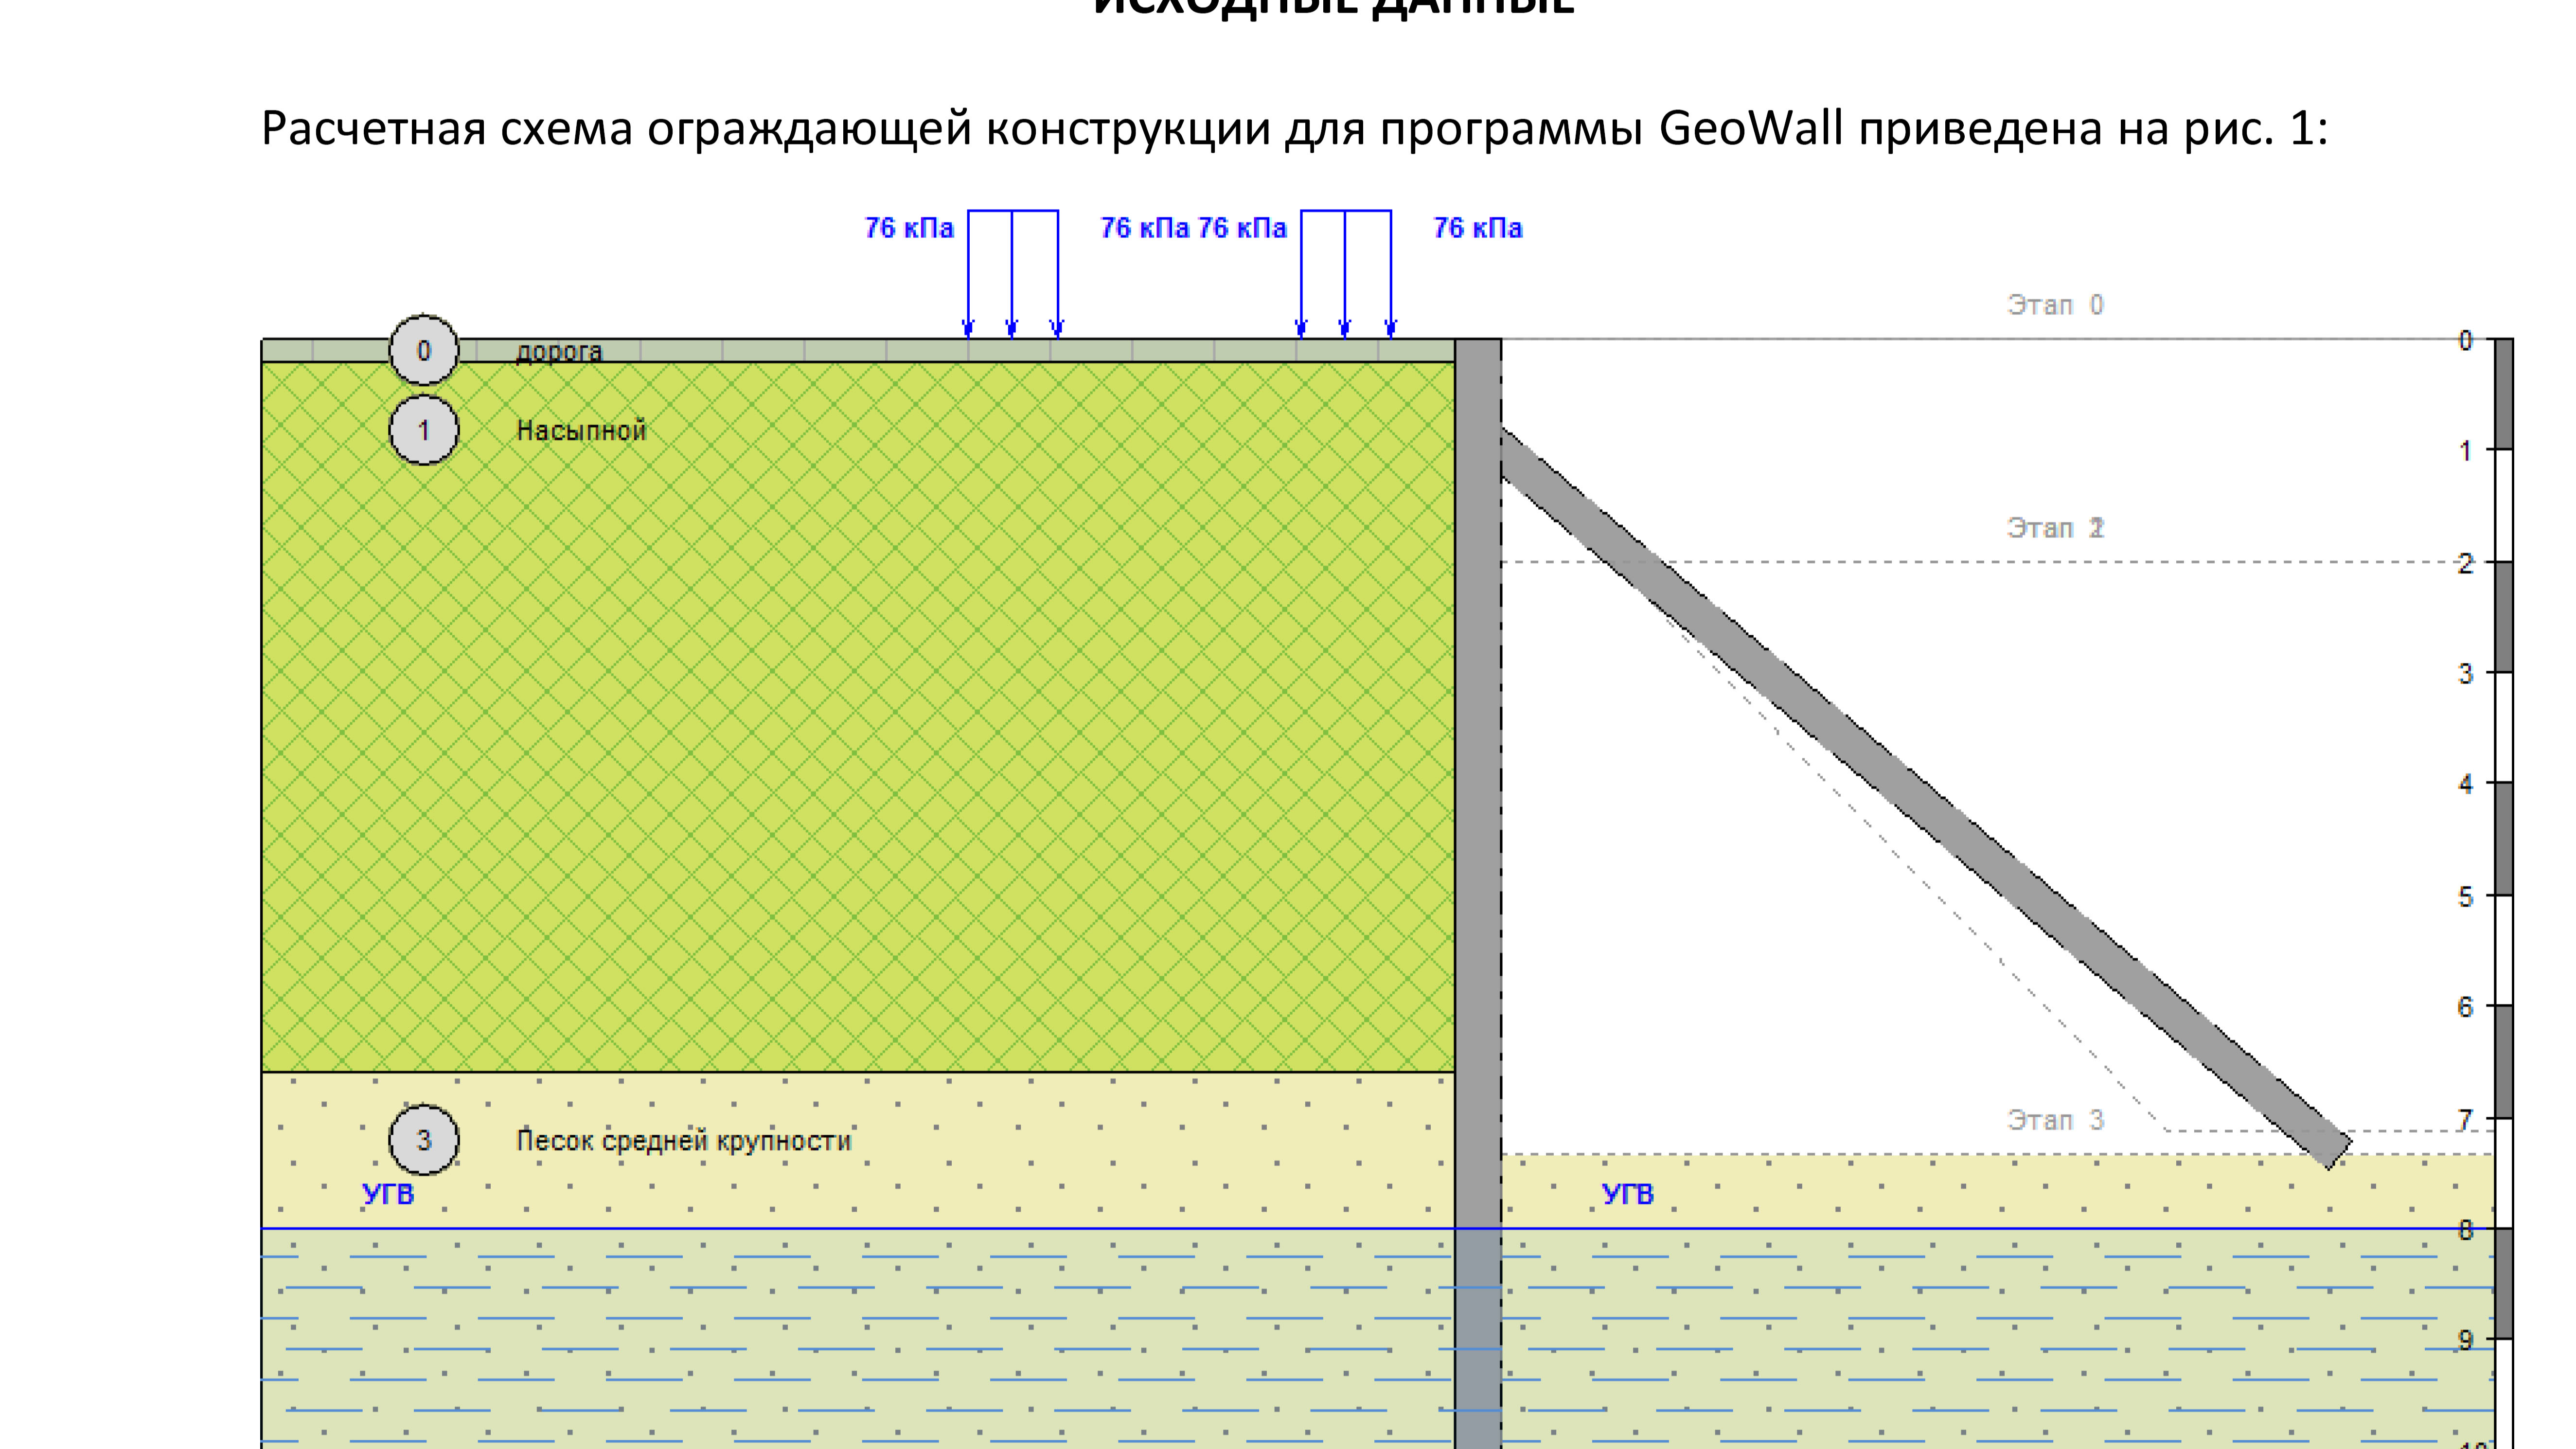This screenshot has height=1449, width=2576.
Task: Click depth scale mark 1
Action: (x=2465, y=451)
